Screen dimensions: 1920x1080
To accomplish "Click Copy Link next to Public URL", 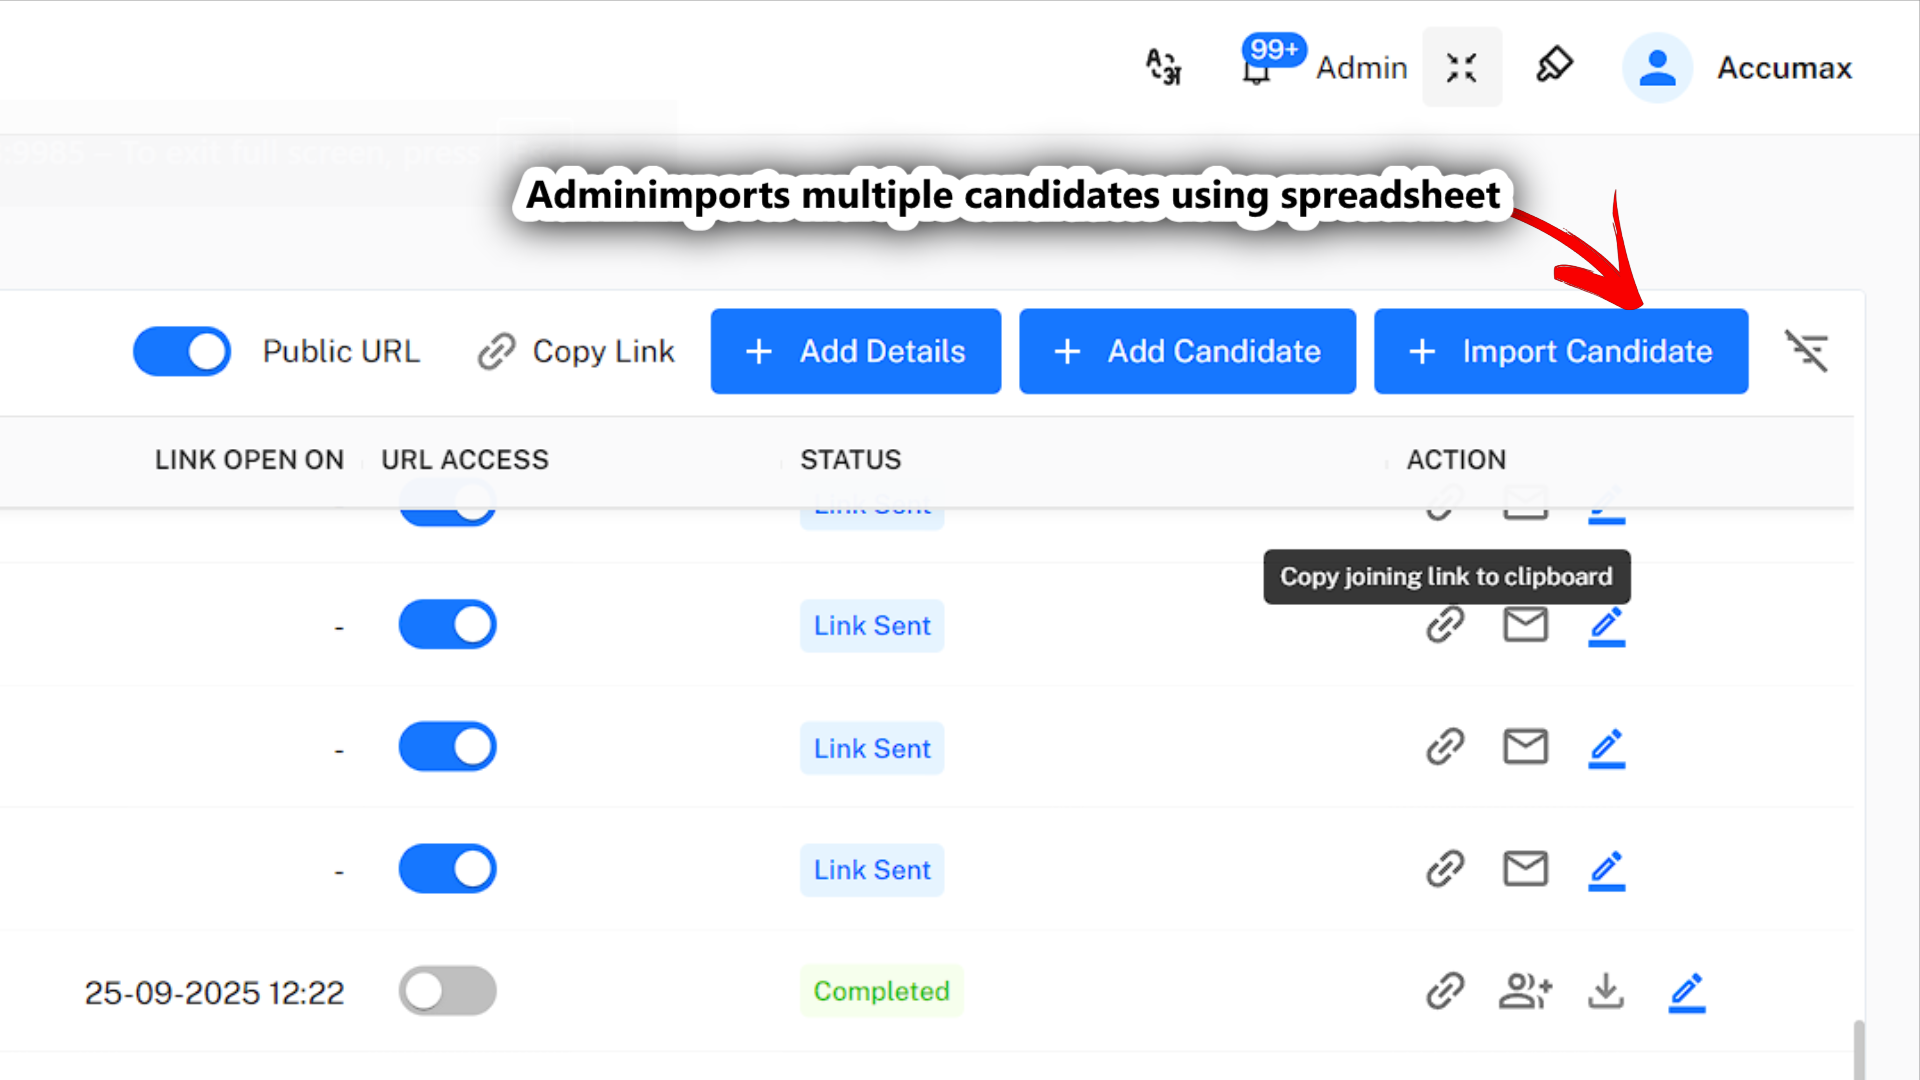I will tap(575, 351).
